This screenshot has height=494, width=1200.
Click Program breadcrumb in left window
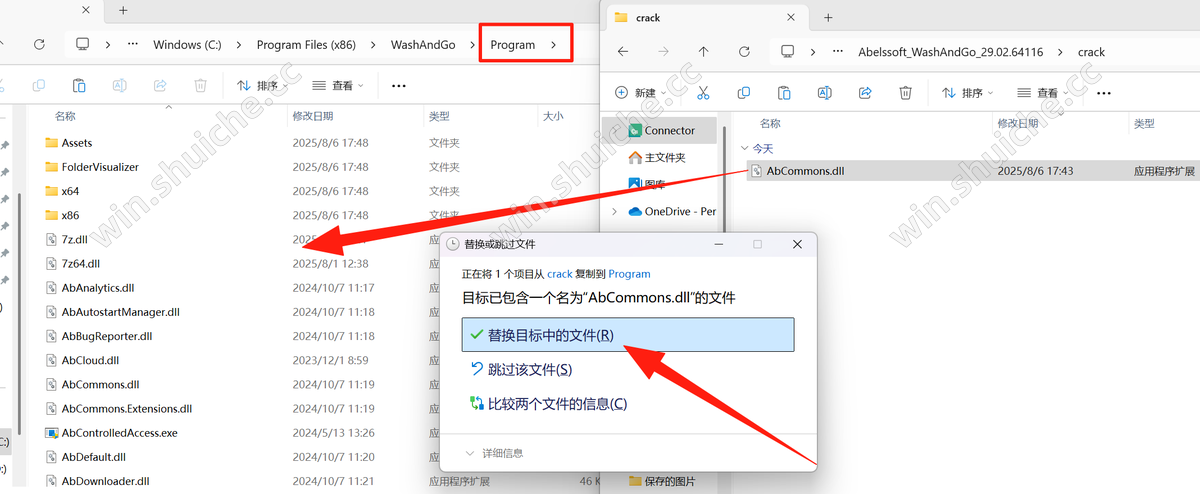click(513, 45)
